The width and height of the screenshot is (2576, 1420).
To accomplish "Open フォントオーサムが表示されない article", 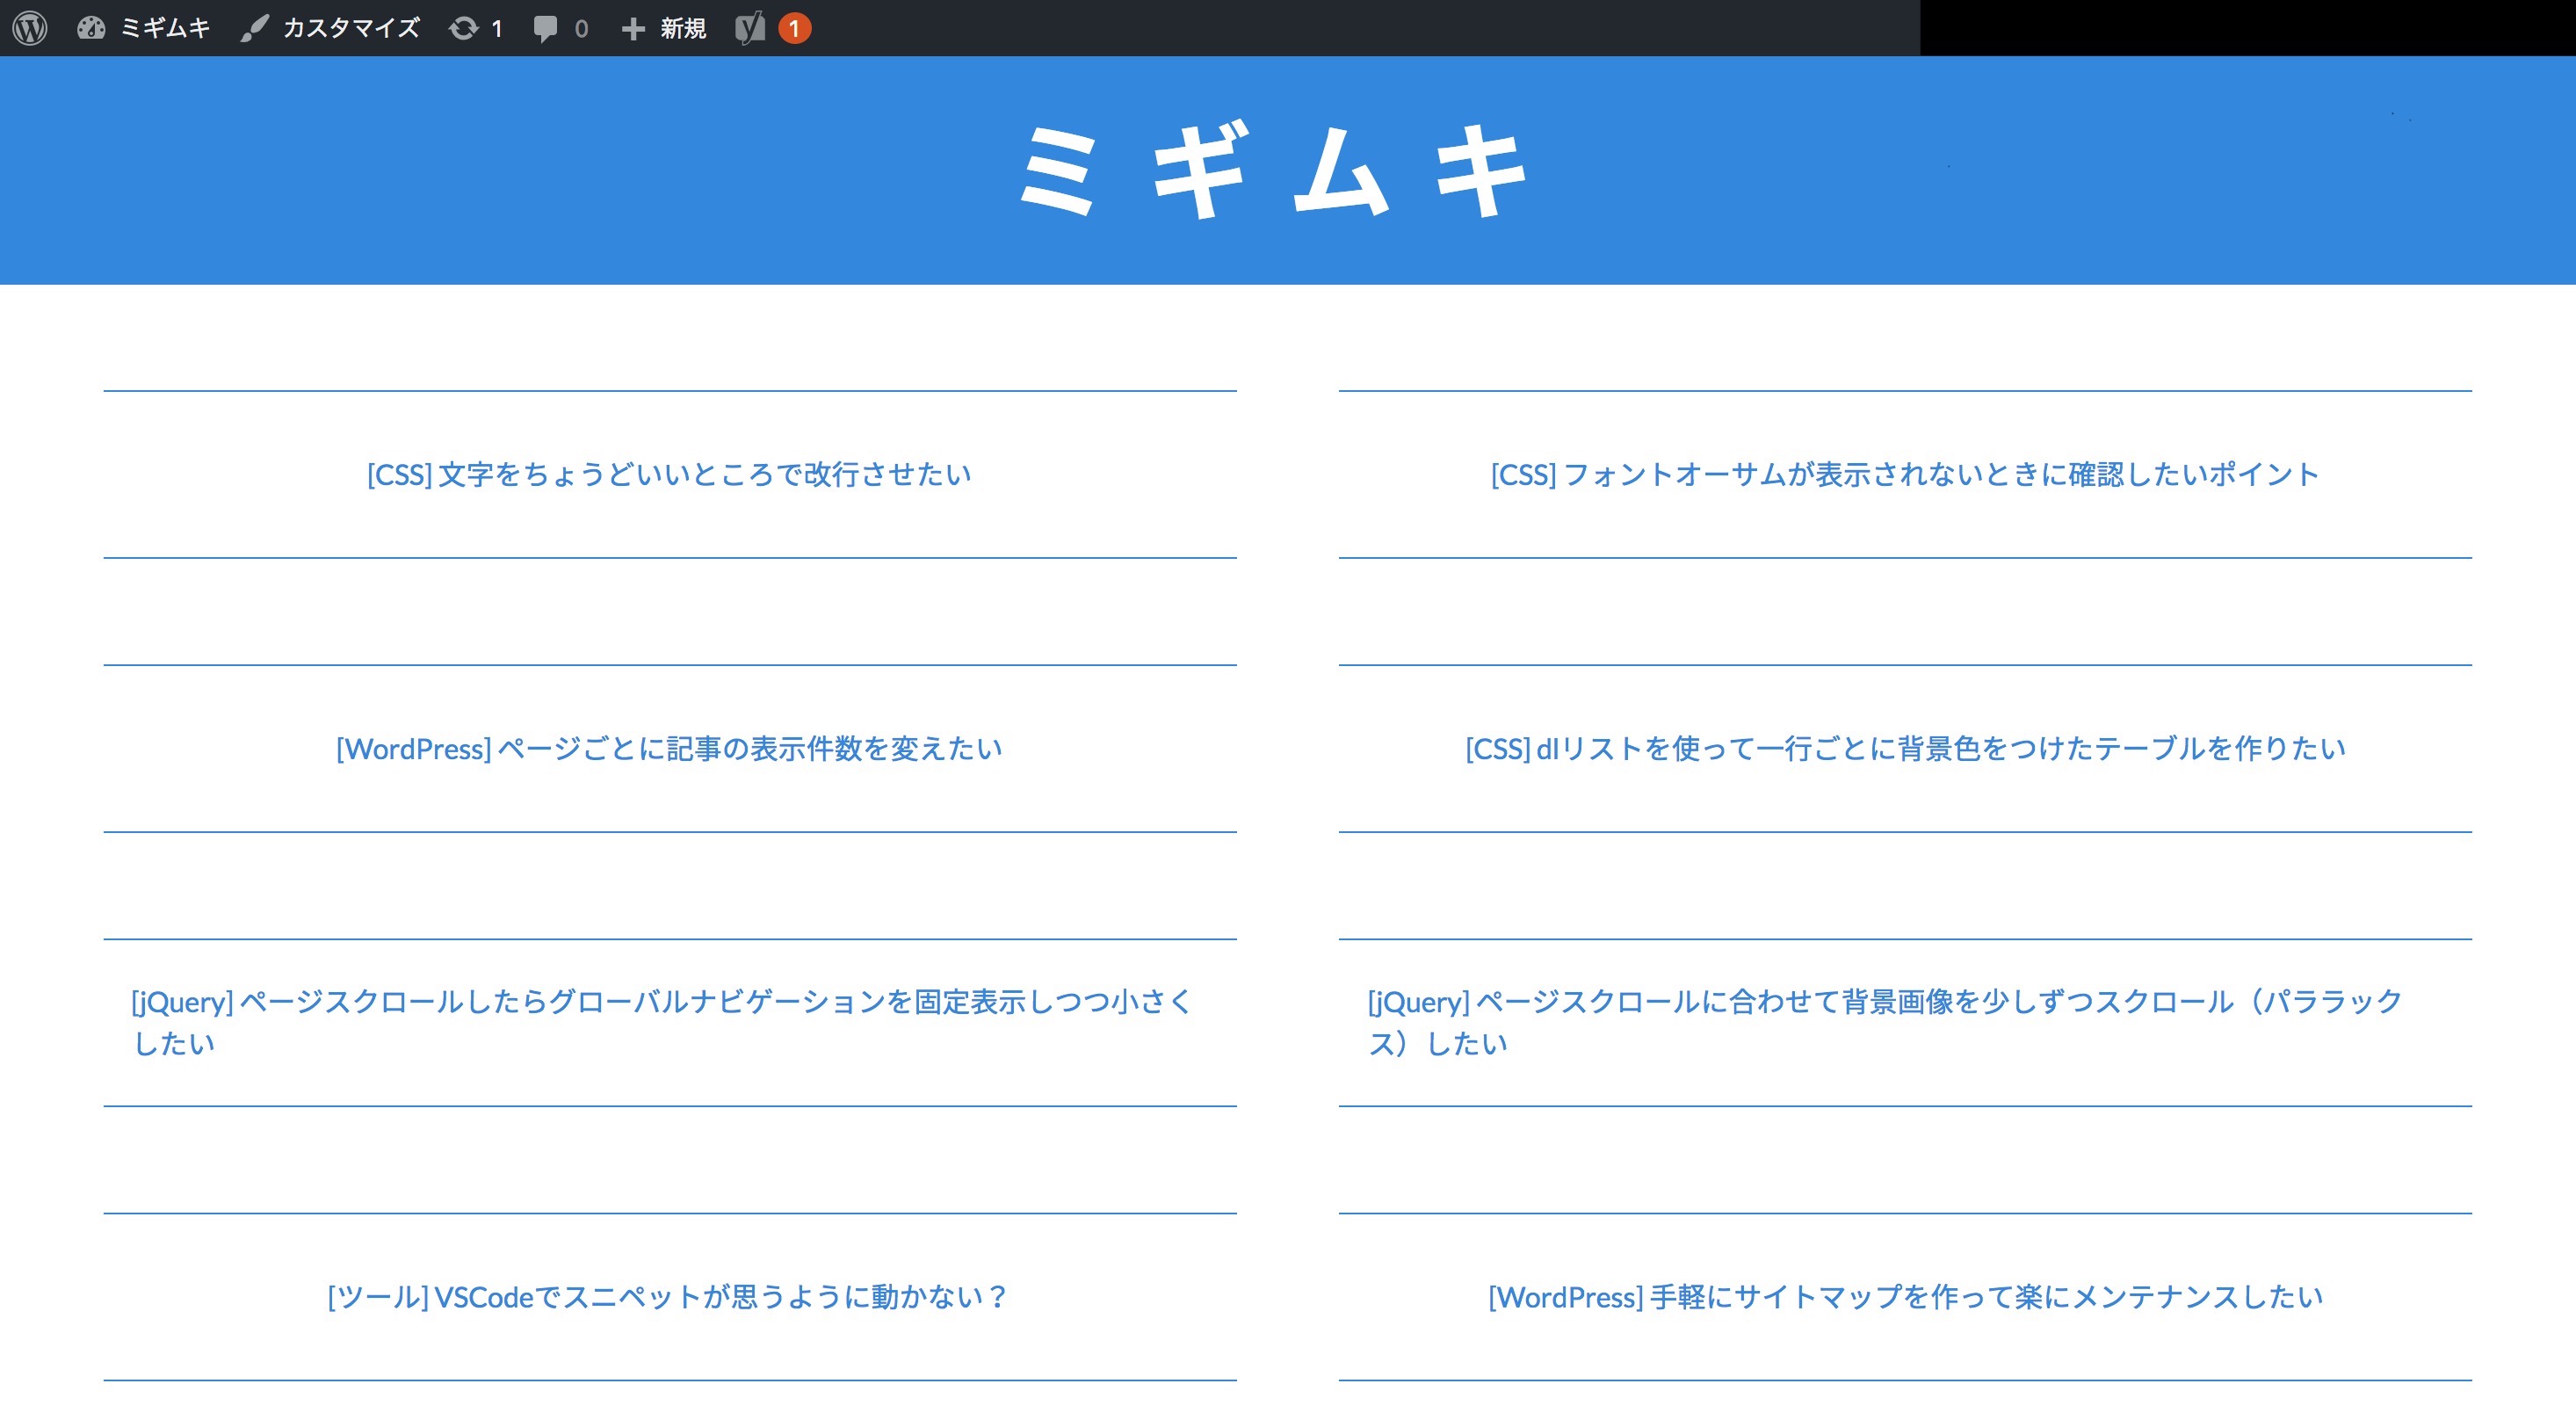I will tap(1905, 474).
